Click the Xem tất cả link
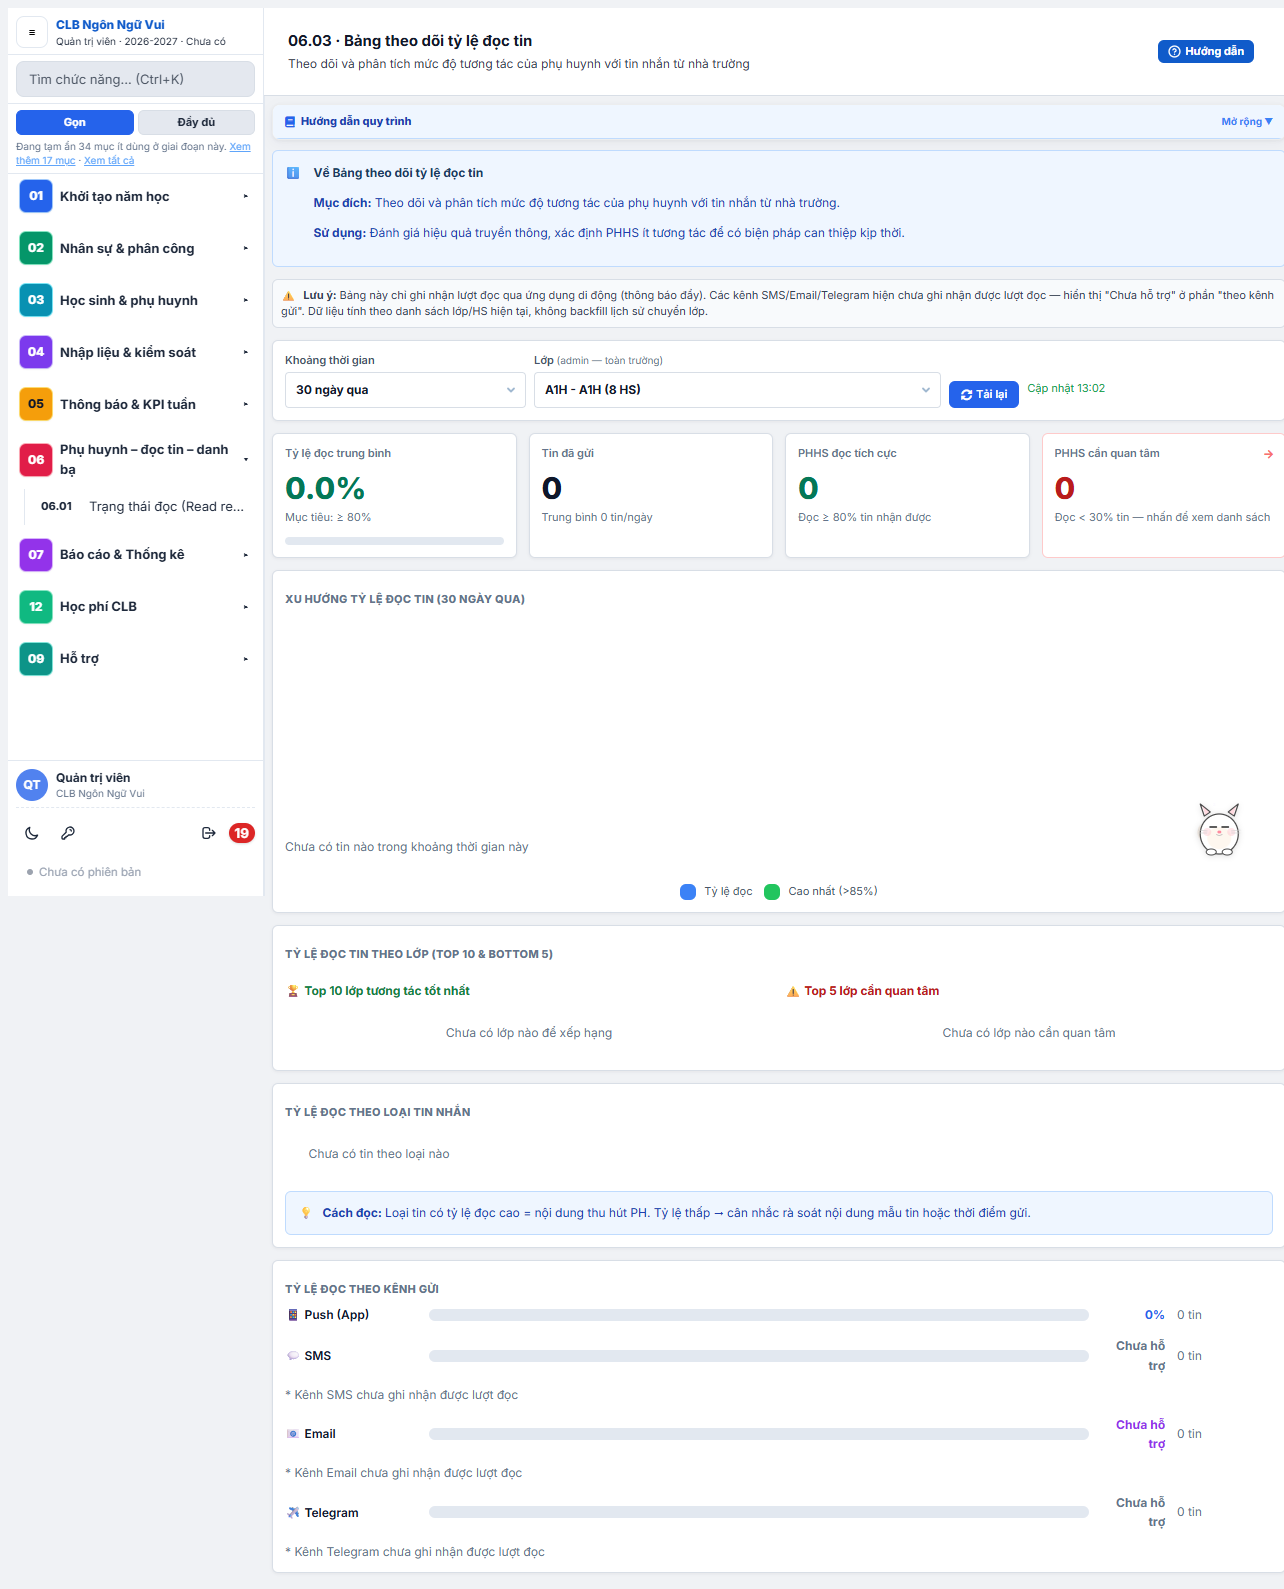1284x1589 pixels. tap(109, 161)
